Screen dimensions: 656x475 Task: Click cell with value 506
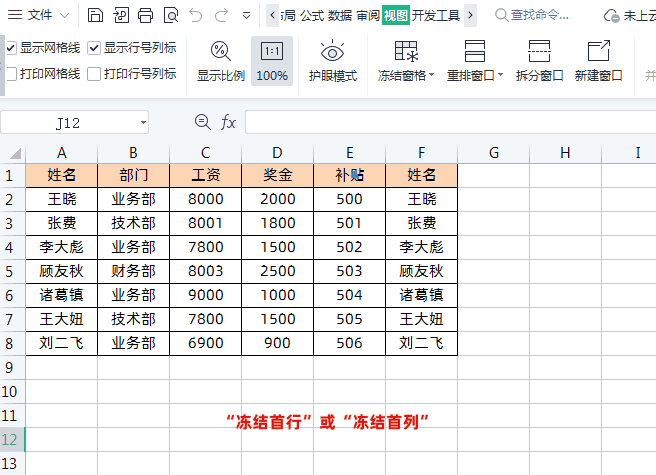click(x=349, y=343)
